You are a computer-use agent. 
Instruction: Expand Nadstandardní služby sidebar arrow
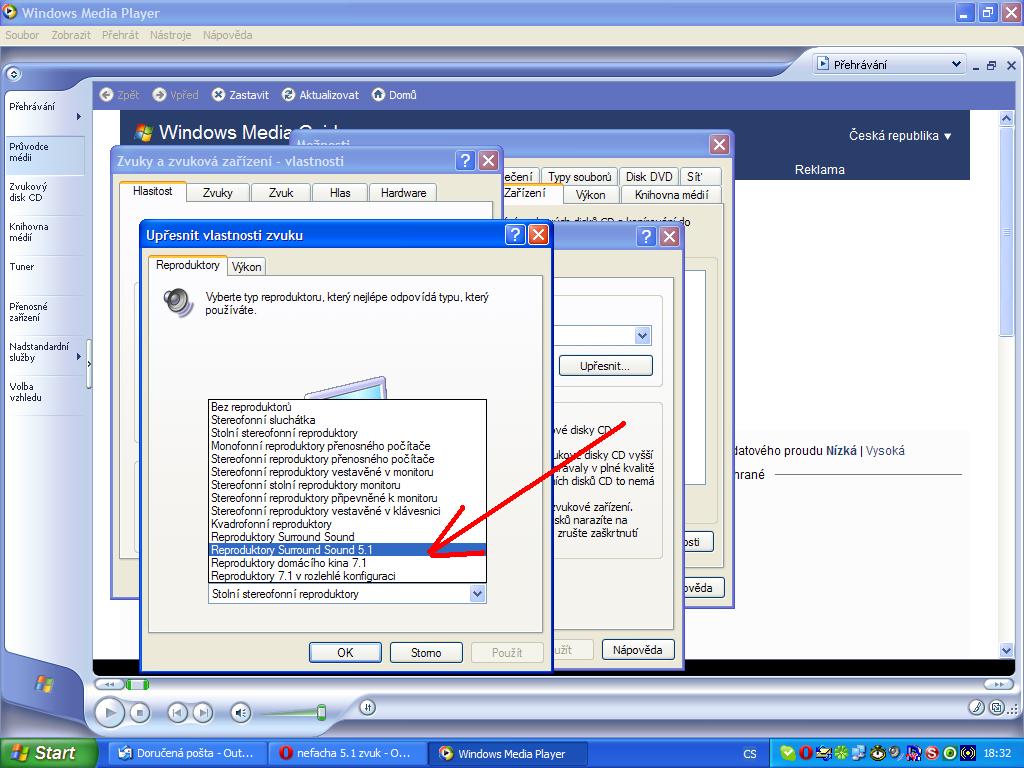pos(79,357)
